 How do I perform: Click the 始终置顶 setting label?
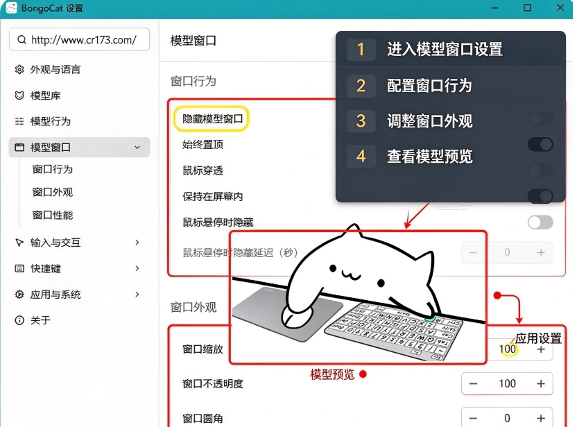[x=203, y=145]
